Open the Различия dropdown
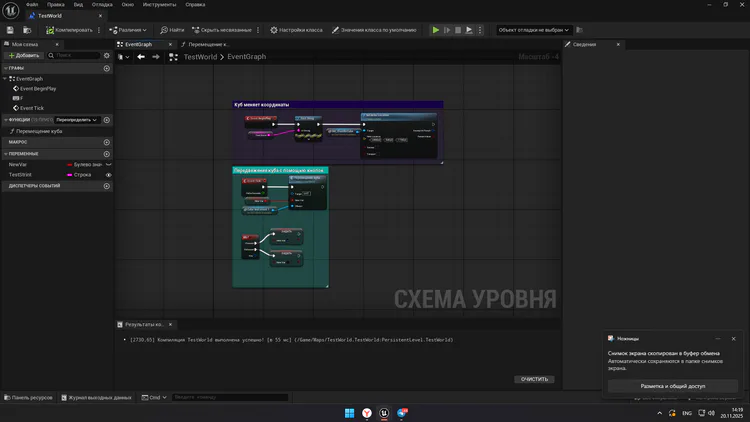750x422 pixels. tap(128, 30)
